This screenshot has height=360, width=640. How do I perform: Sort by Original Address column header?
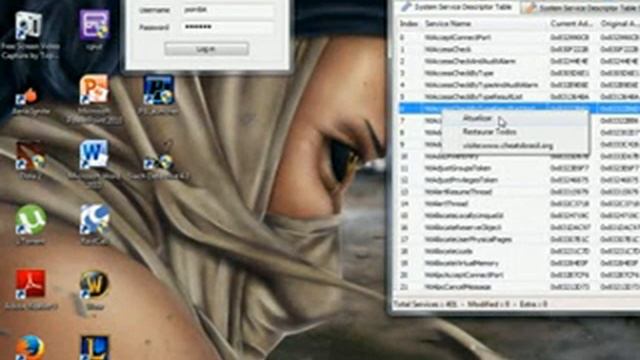[x=619, y=24]
